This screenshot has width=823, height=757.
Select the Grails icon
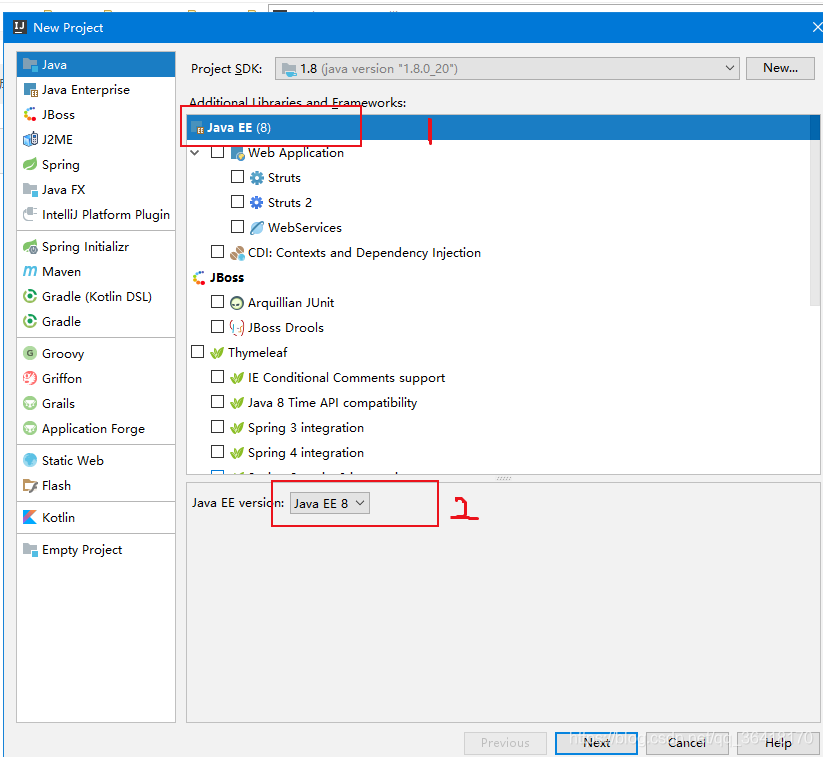click(x=30, y=403)
